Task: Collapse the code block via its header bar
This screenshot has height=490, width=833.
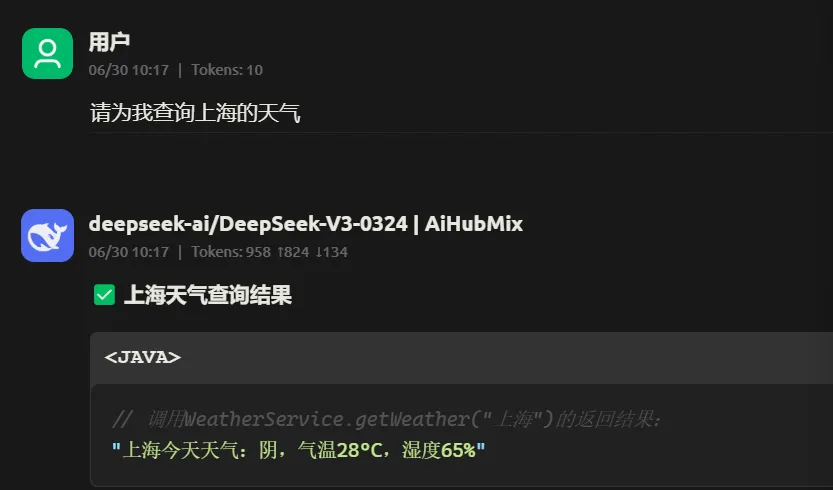Action: pos(462,358)
